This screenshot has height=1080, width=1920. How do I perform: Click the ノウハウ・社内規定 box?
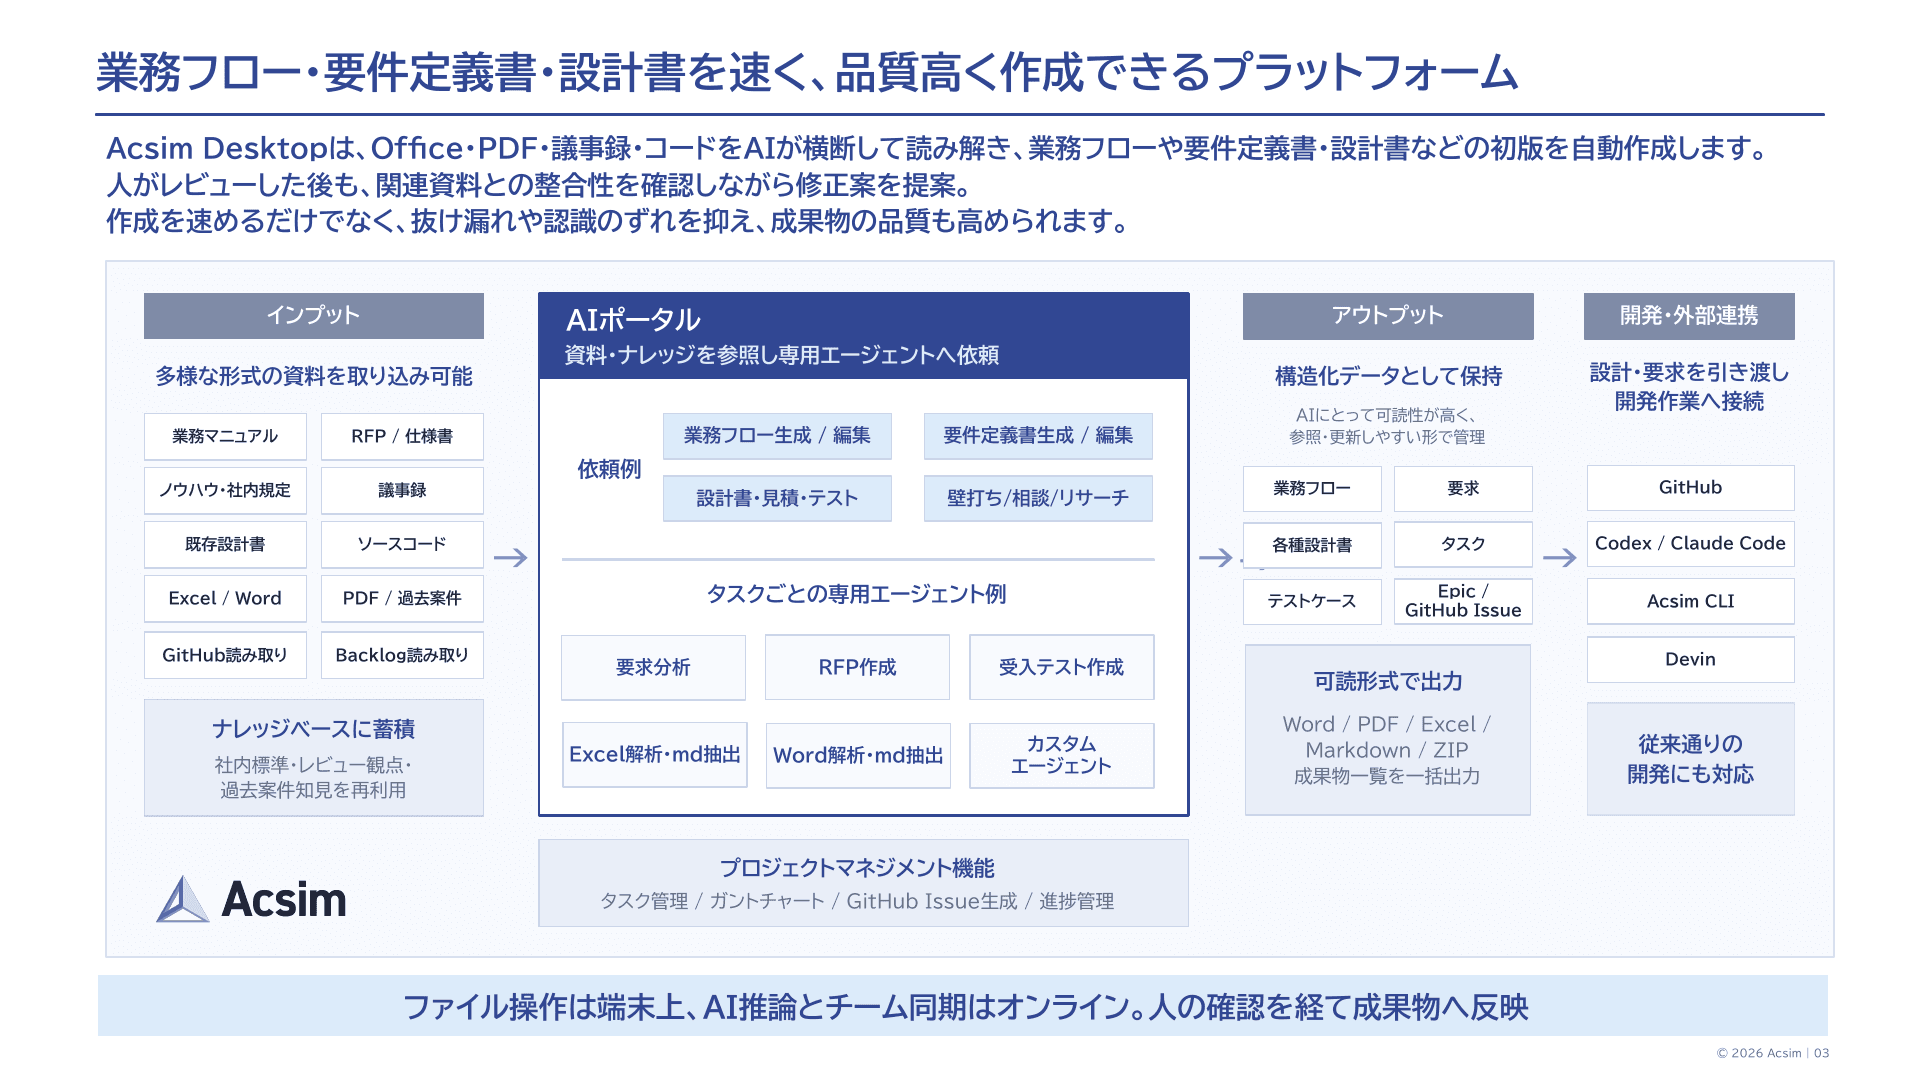pos(225,490)
